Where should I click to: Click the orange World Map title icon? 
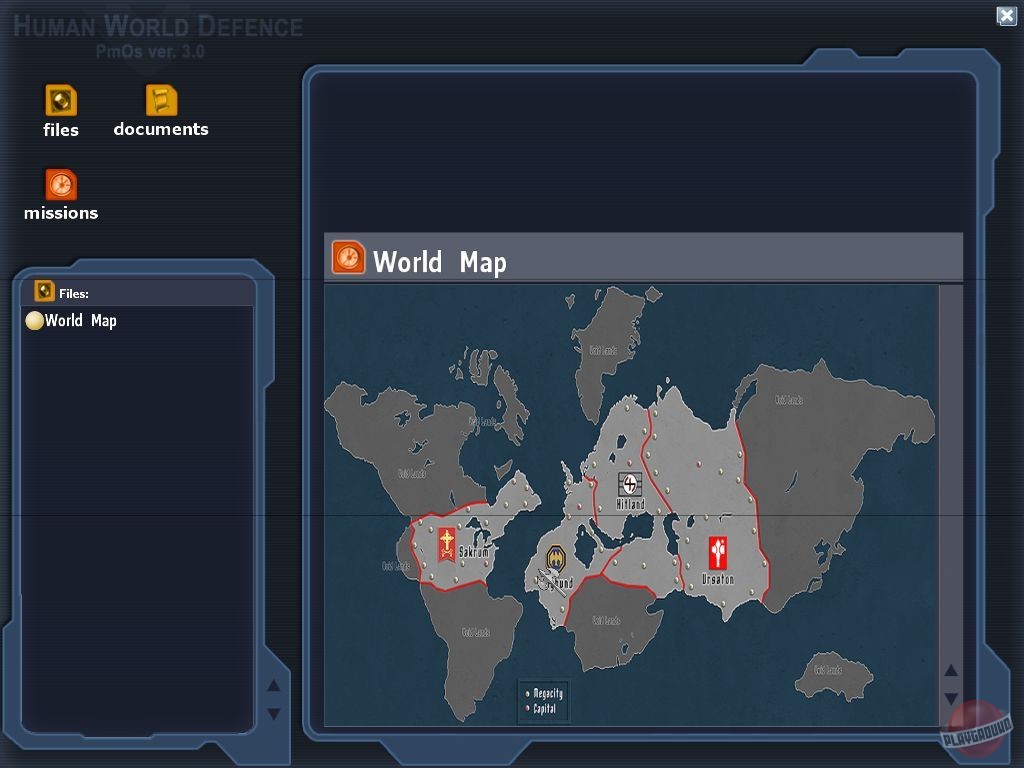(x=348, y=258)
